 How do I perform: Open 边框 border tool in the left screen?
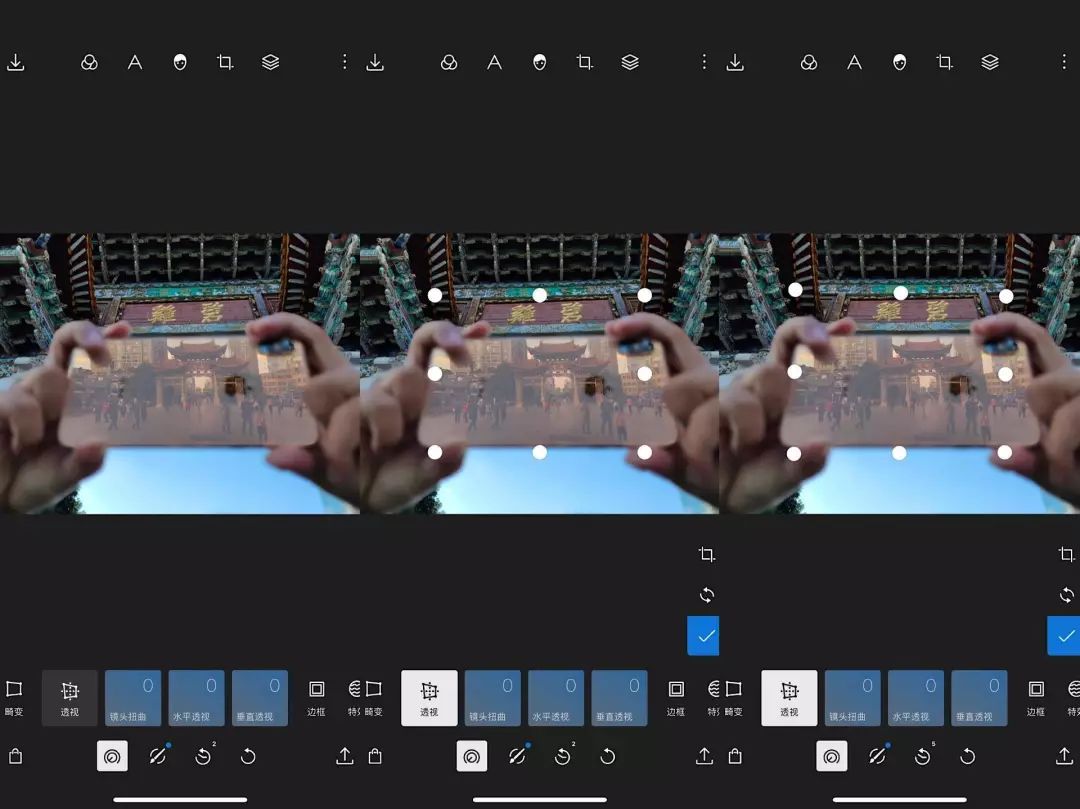[316, 698]
